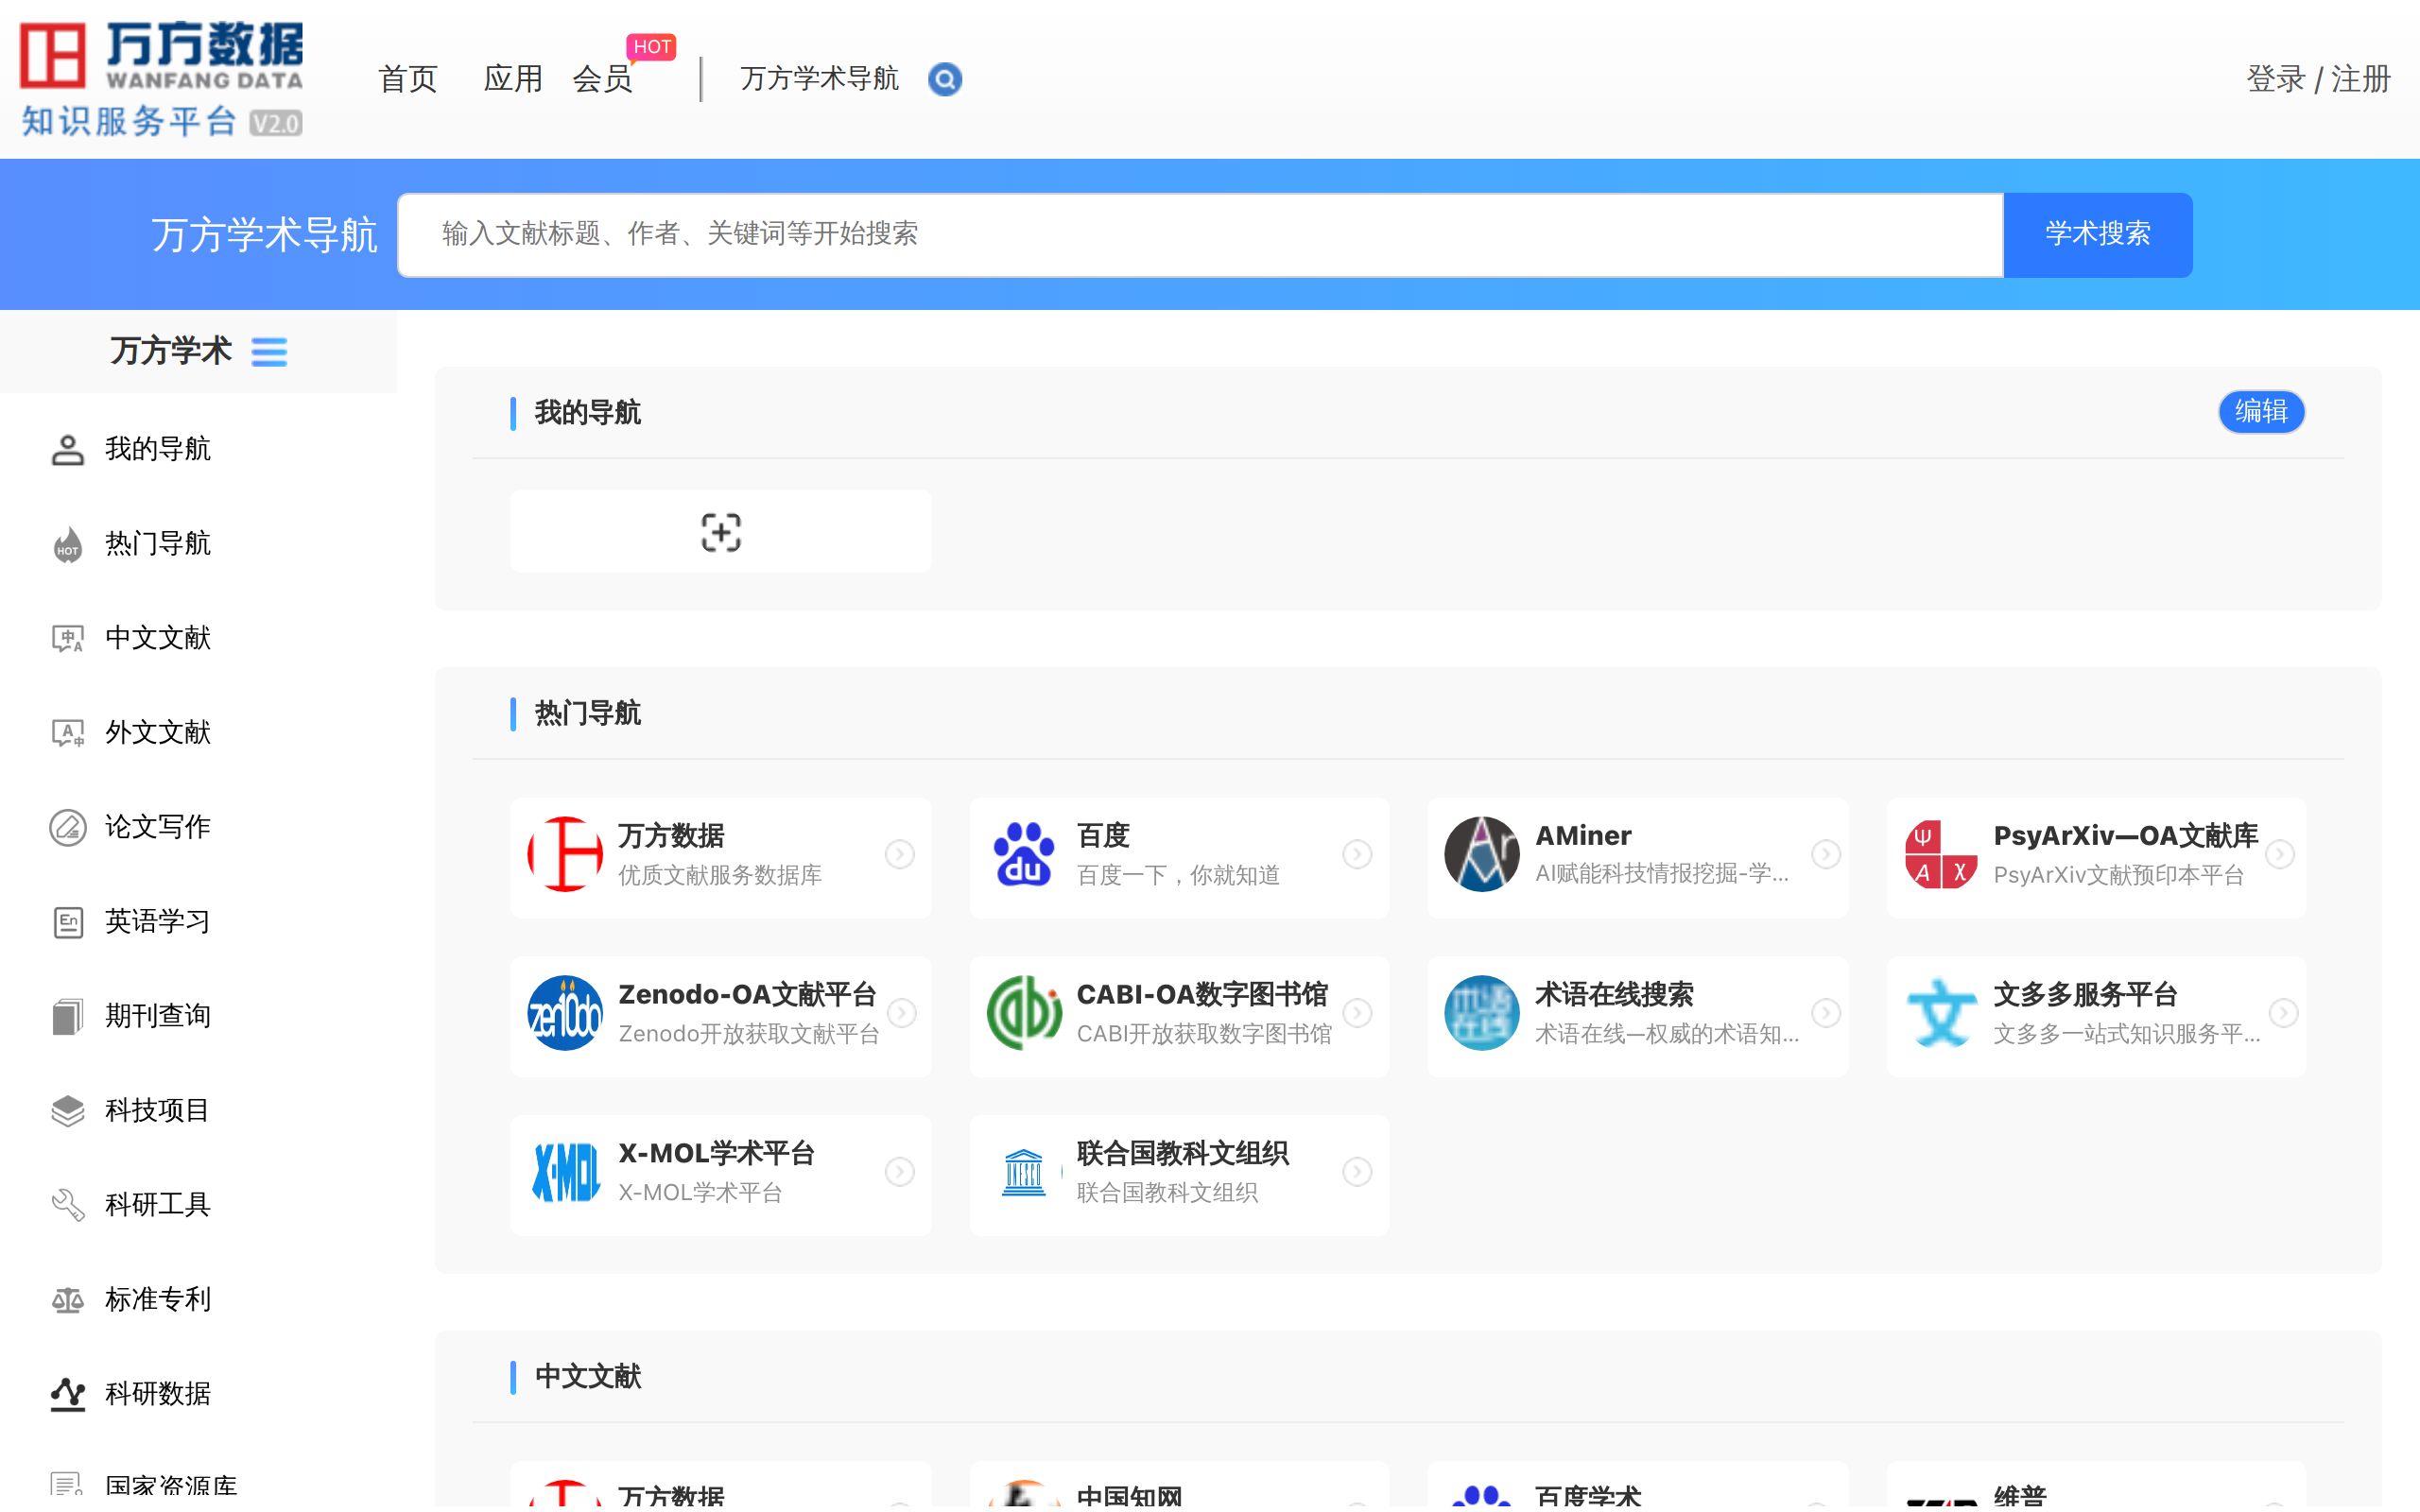Click the arrow on the X-MOL card
The width and height of the screenshot is (2420, 1512).
tap(900, 1172)
